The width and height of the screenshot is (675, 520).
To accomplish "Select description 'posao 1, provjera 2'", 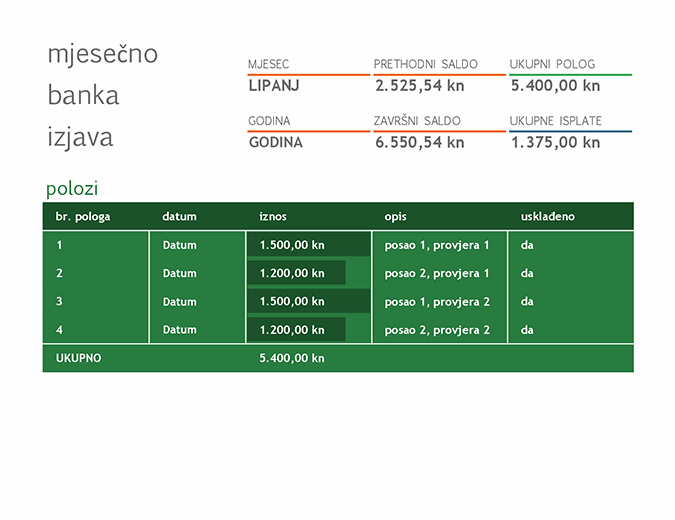I will pos(437,301).
